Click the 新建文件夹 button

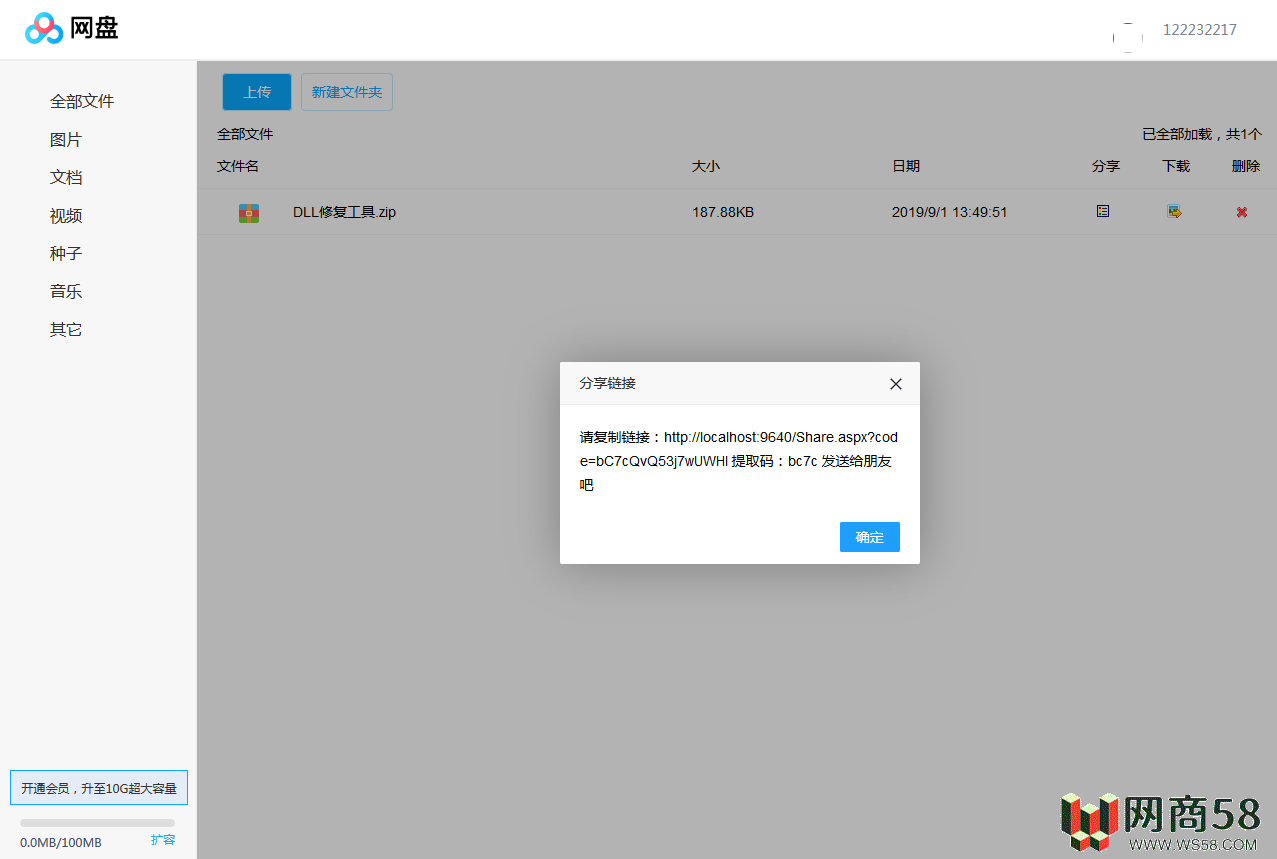[347, 92]
